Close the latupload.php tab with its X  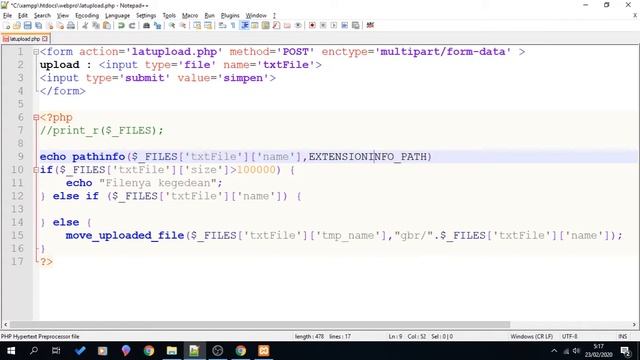click(x=45, y=39)
